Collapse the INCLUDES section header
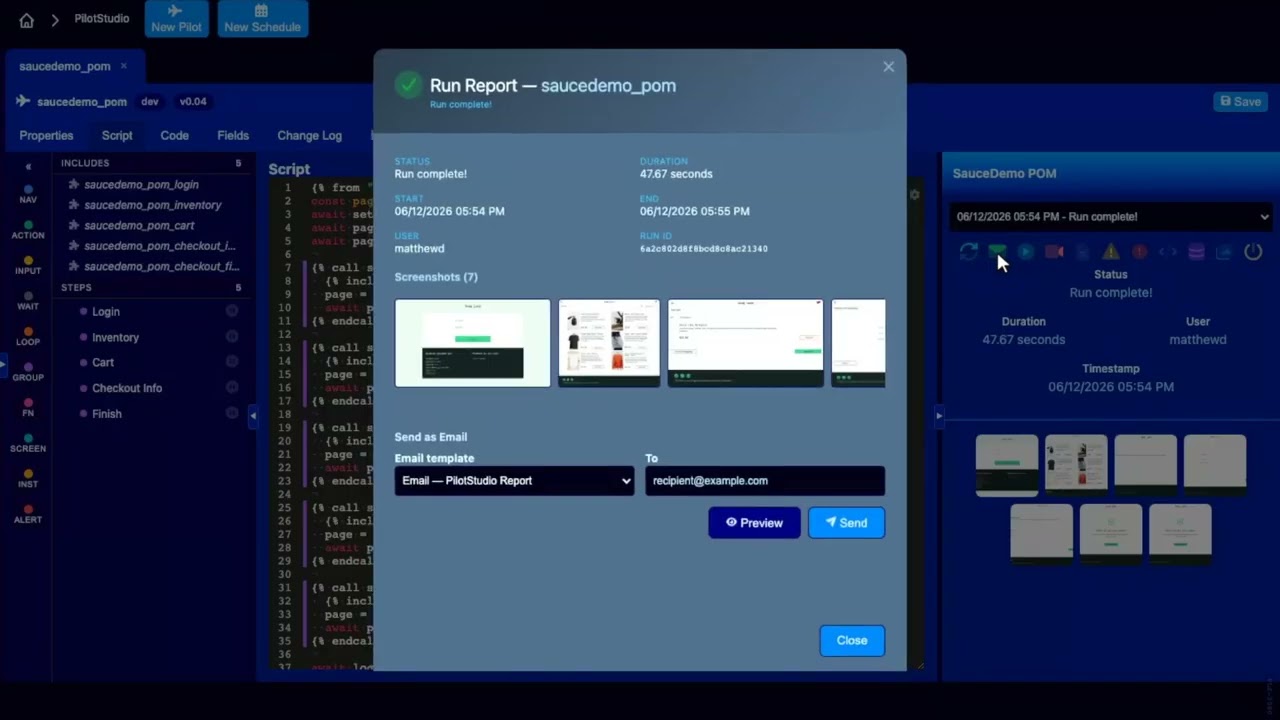1280x720 pixels. [x=150, y=163]
